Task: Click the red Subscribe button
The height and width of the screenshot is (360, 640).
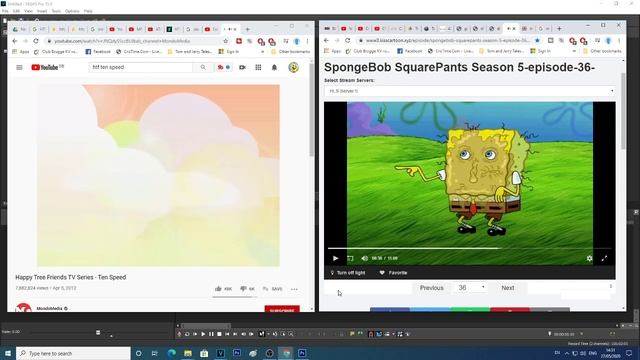Action: (282, 309)
